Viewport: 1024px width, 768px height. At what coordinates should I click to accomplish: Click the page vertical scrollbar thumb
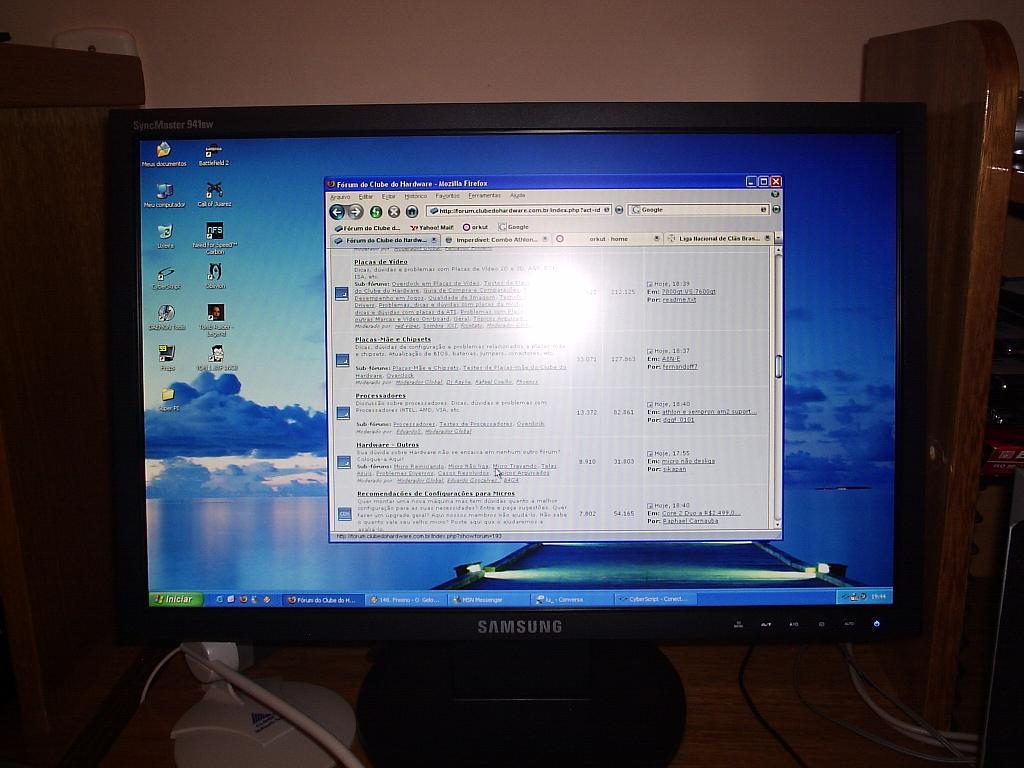point(778,366)
